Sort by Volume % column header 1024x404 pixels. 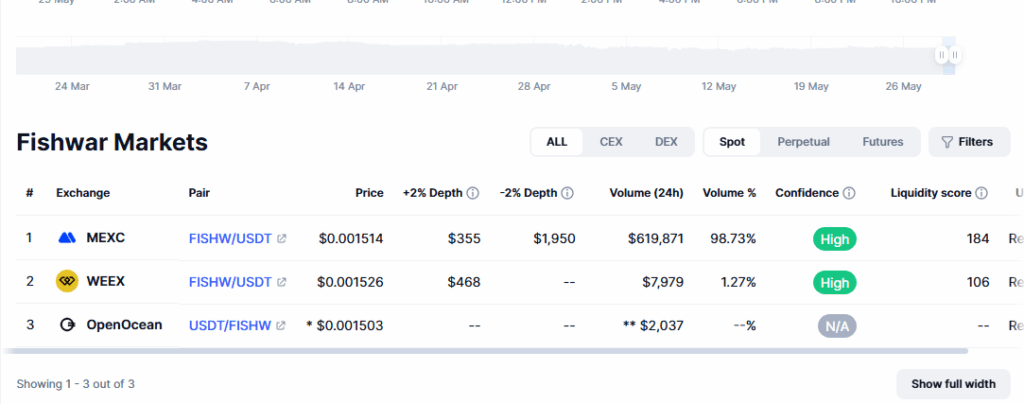(x=729, y=193)
